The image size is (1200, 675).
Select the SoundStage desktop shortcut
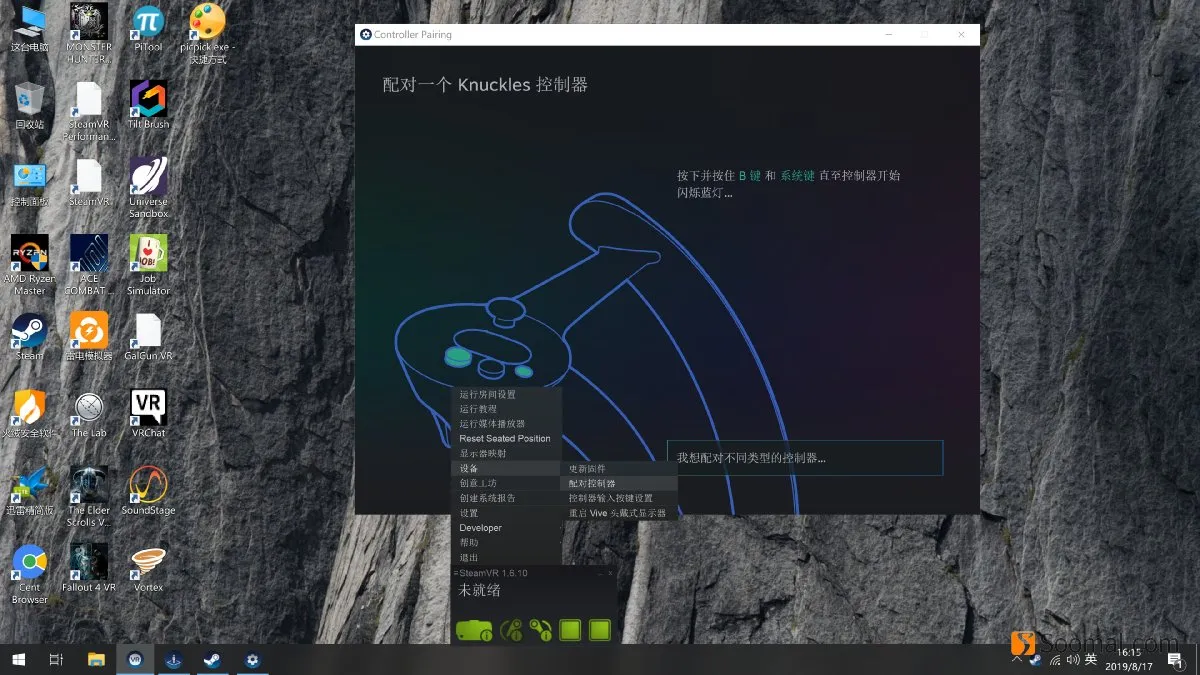click(148, 491)
